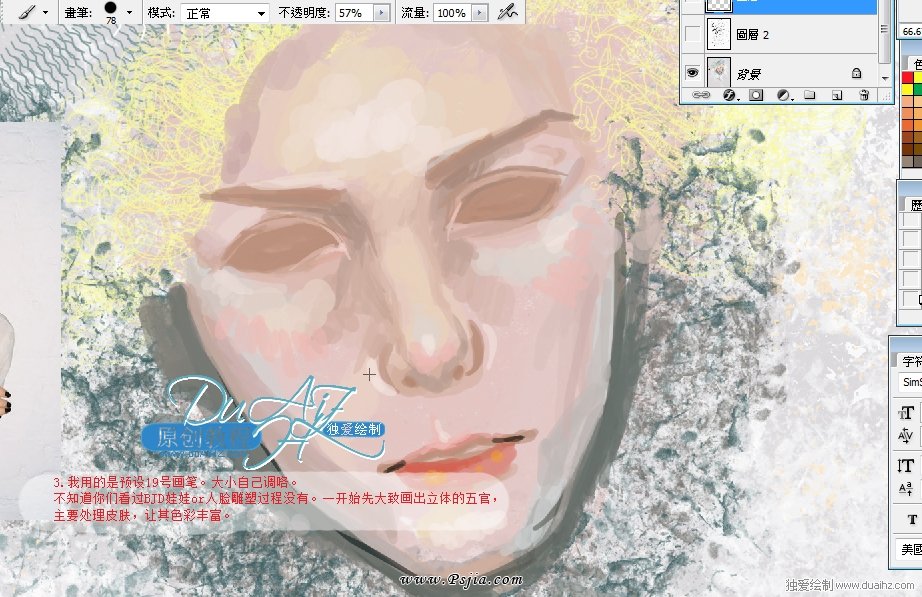Viewport: 922px width, 597px height.
Task: Delete layer with trash icon
Action: [863, 96]
